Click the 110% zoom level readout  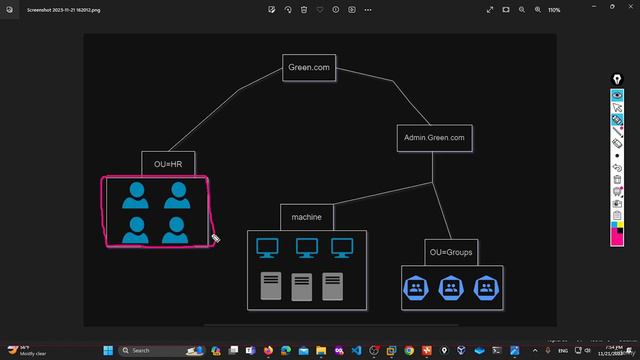point(554,10)
